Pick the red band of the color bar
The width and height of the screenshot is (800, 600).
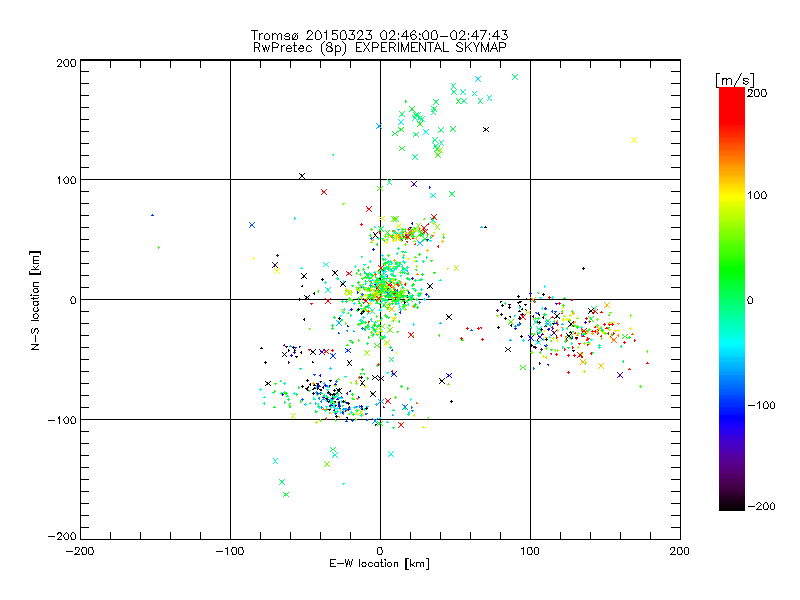pyautogui.click(x=732, y=105)
